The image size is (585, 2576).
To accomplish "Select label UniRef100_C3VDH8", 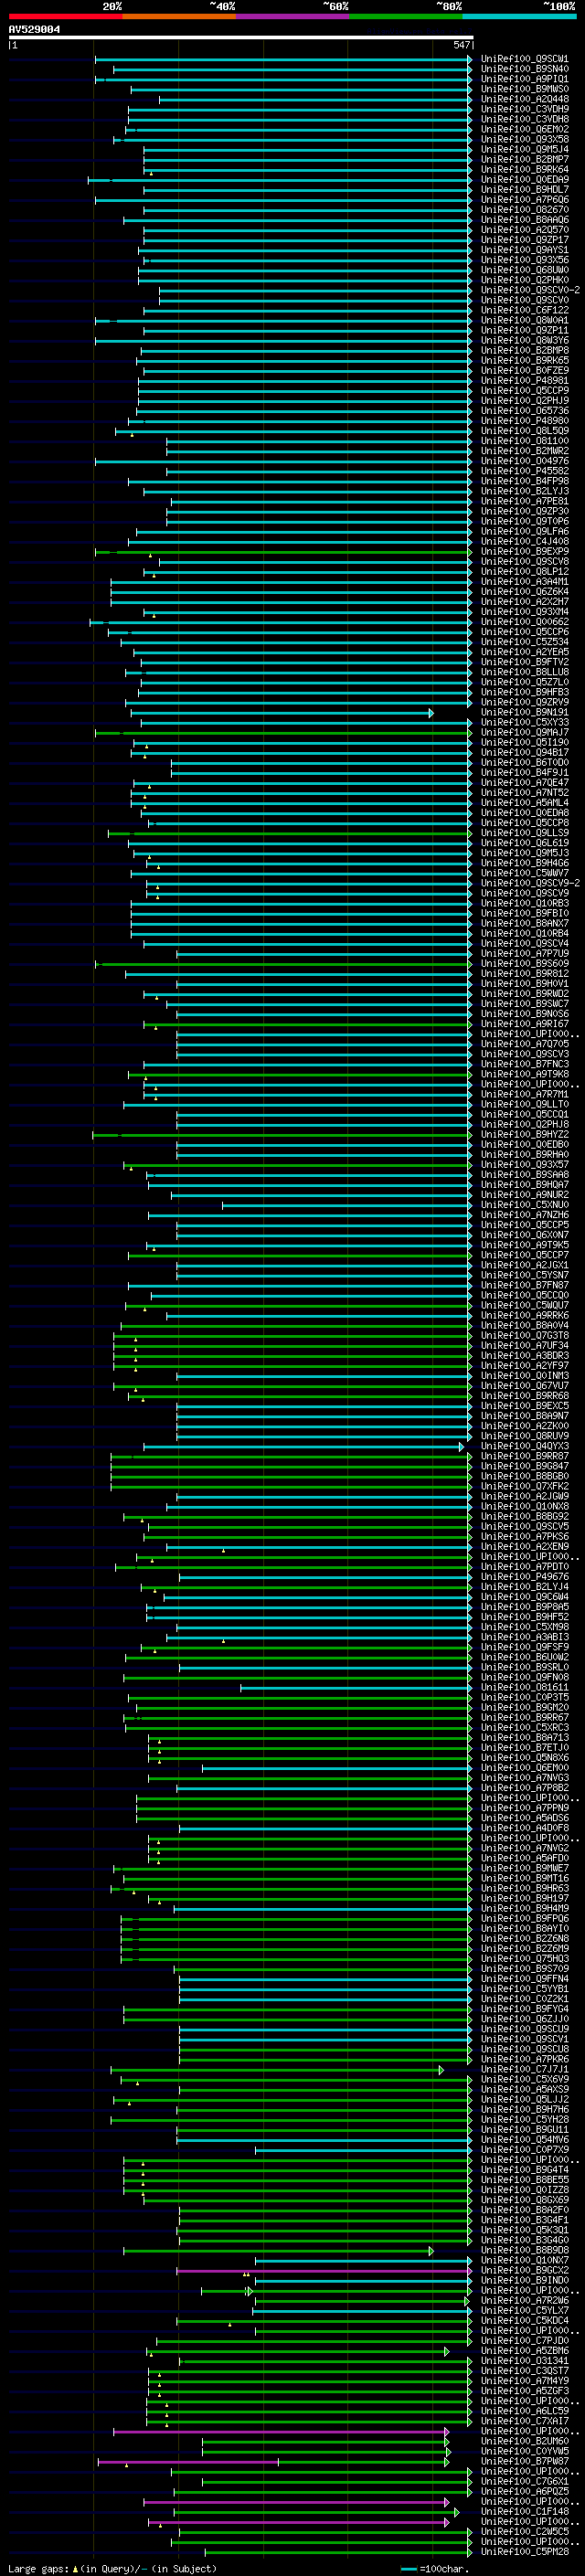I will click(x=524, y=119).
